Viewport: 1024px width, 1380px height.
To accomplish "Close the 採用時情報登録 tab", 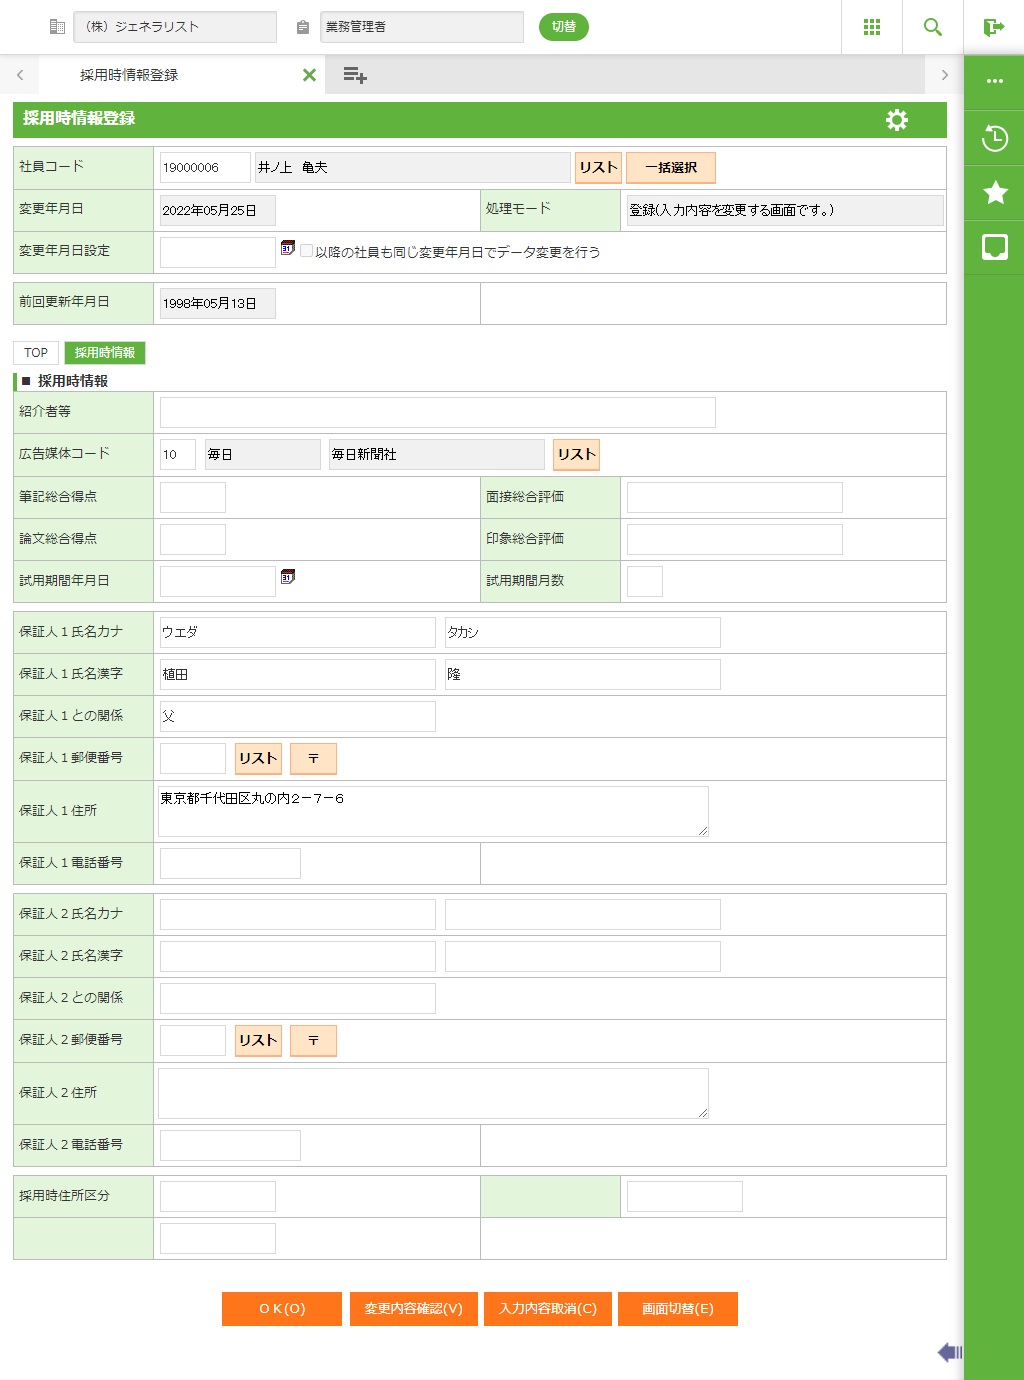I will pyautogui.click(x=309, y=75).
